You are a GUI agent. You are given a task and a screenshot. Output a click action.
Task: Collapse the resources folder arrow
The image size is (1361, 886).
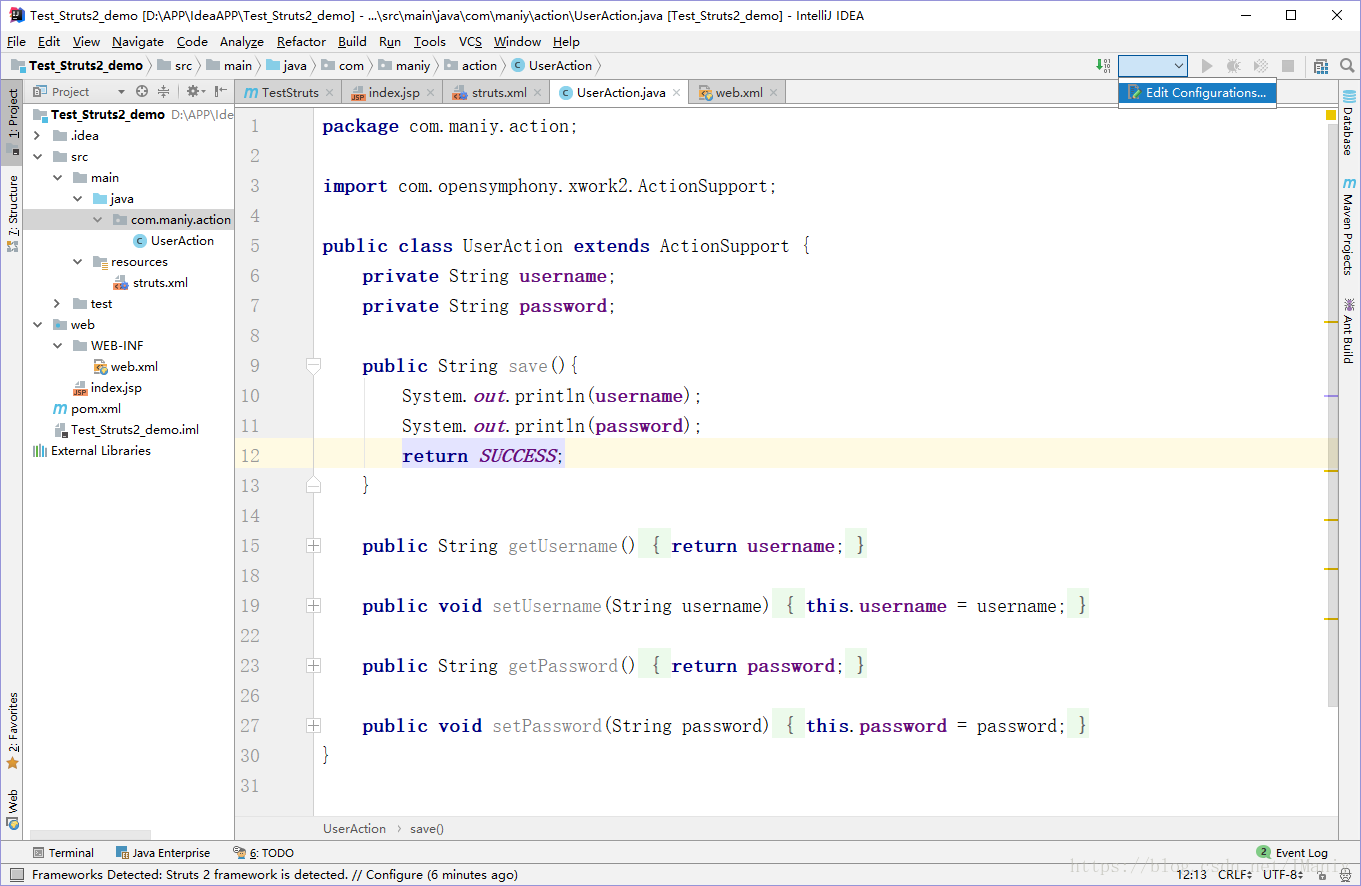pyautogui.click(x=78, y=262)
